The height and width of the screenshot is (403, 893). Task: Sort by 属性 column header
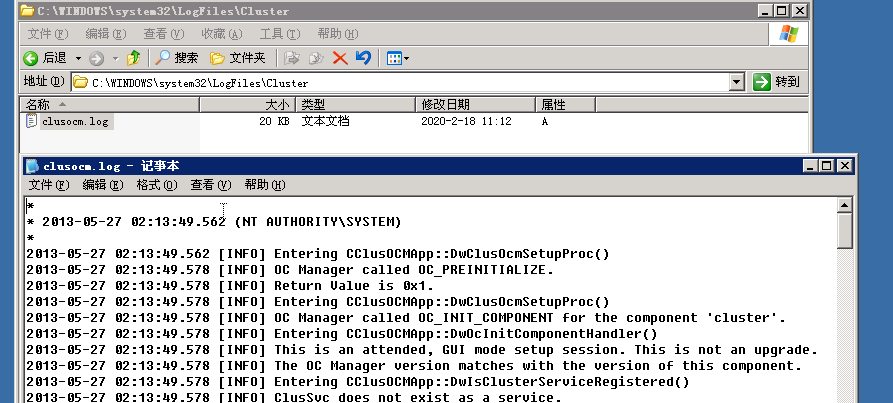(566, 105)
